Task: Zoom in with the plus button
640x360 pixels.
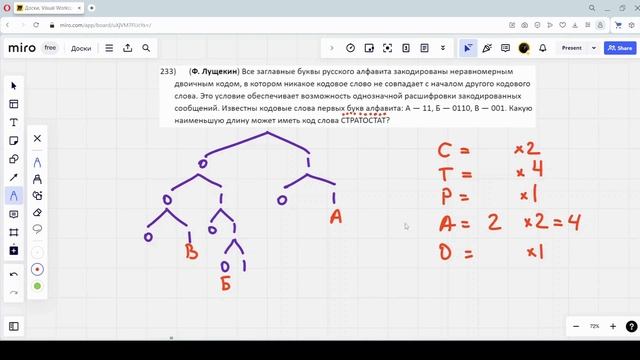Action: tap(613, 326)
